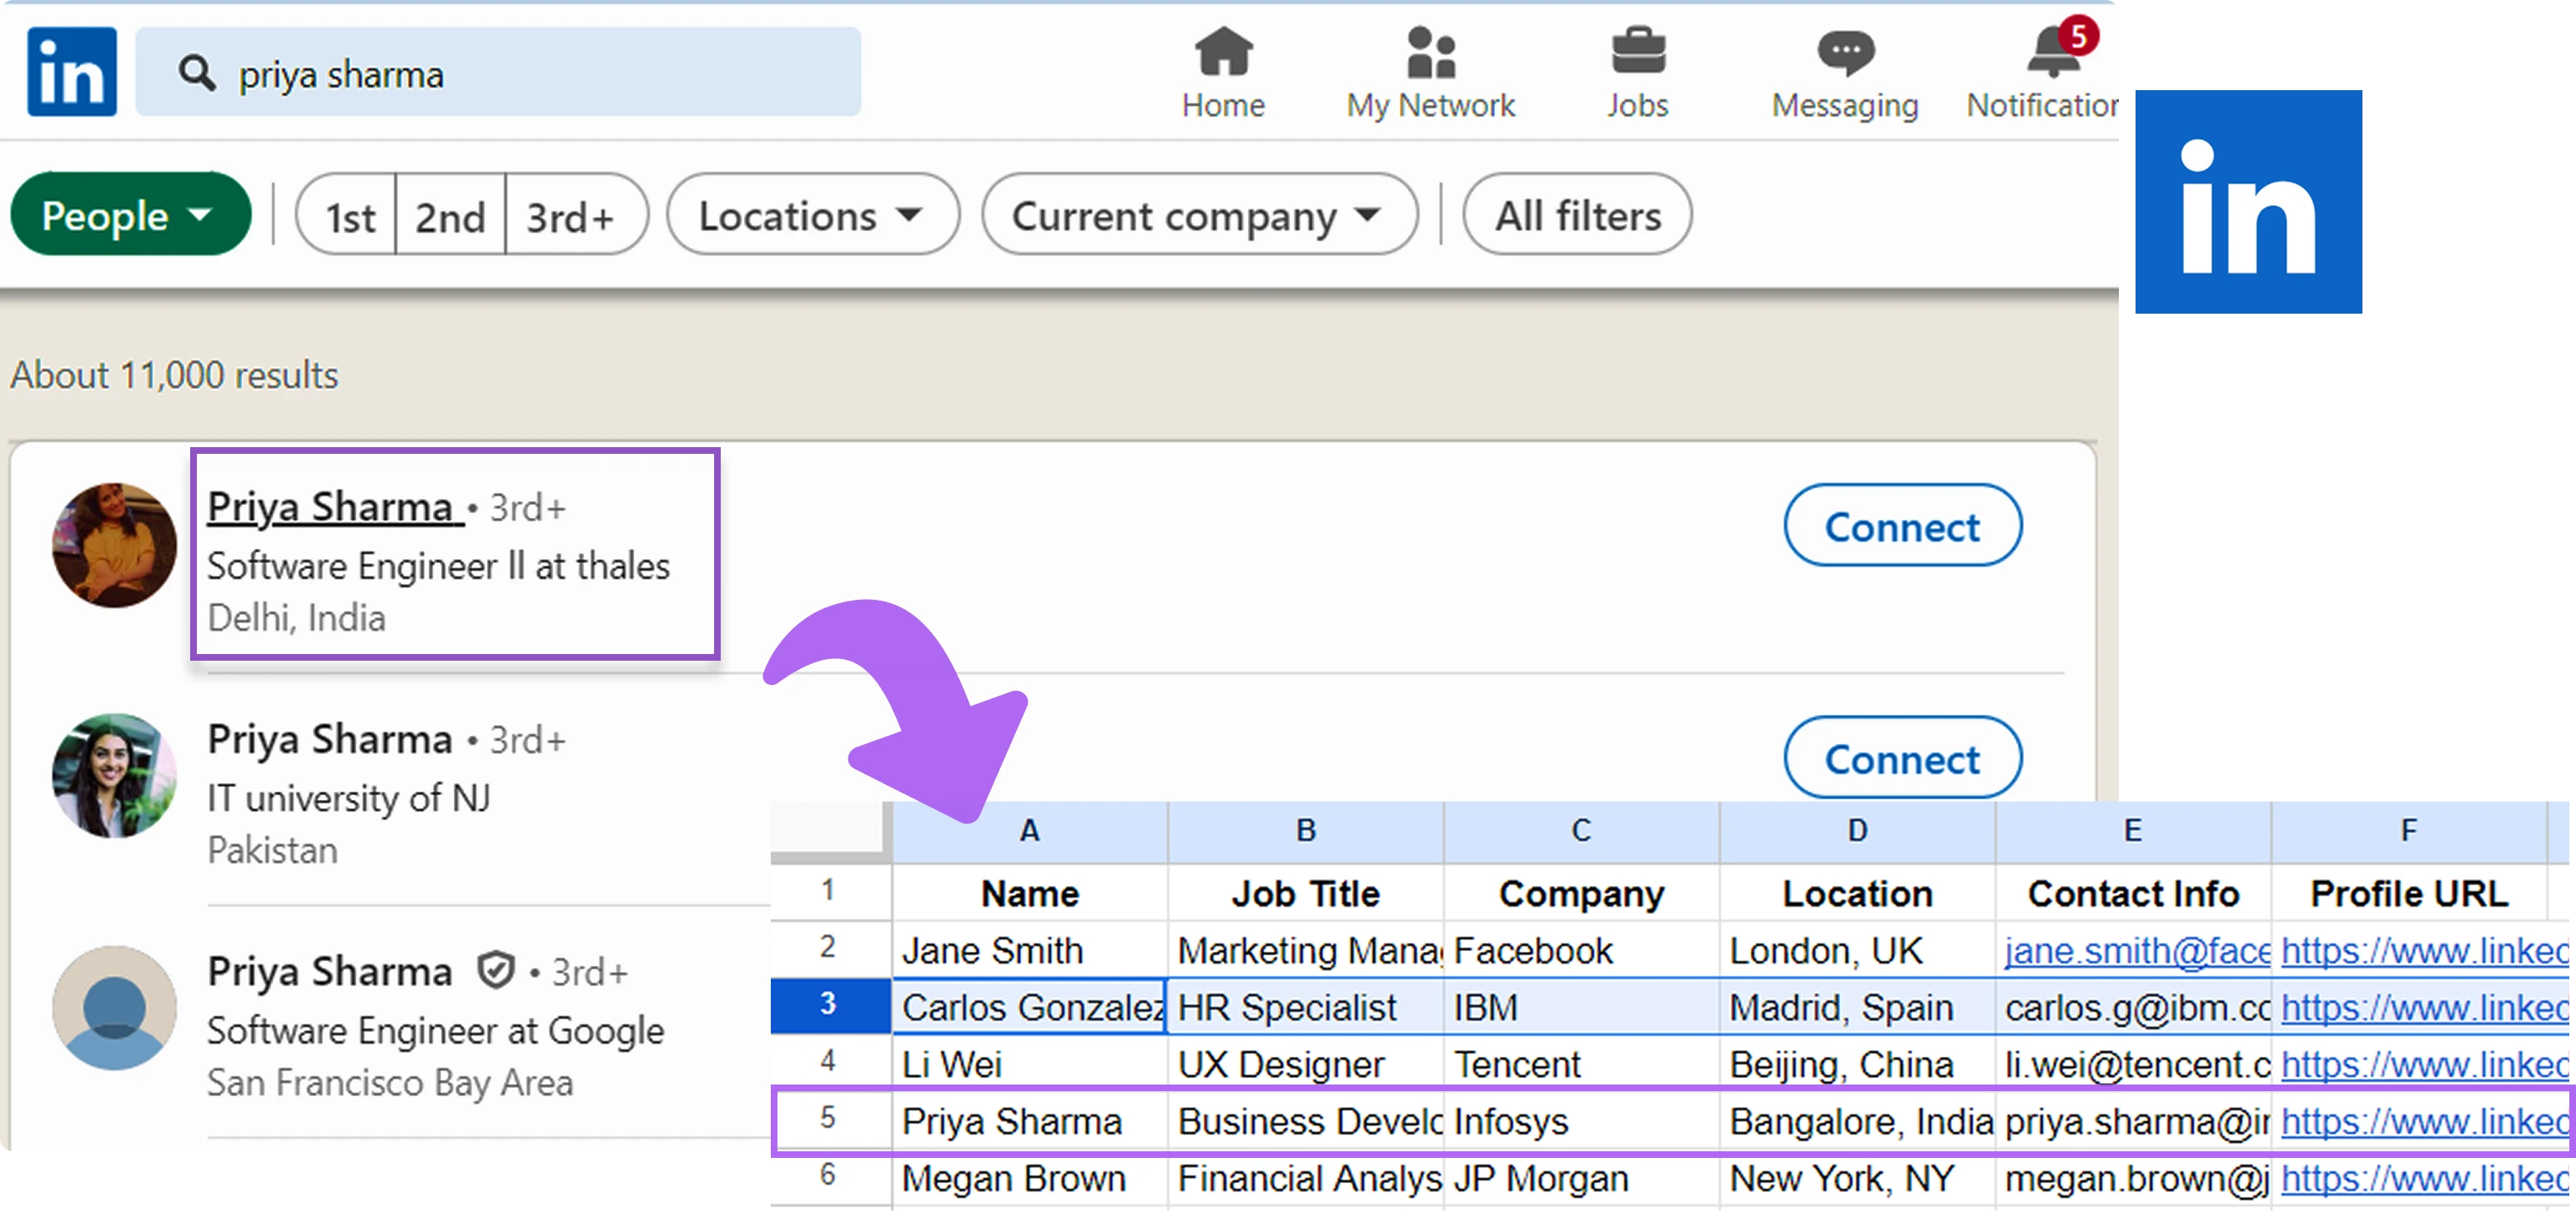
Task: Click the search magnifier icon
Action: 197,74
